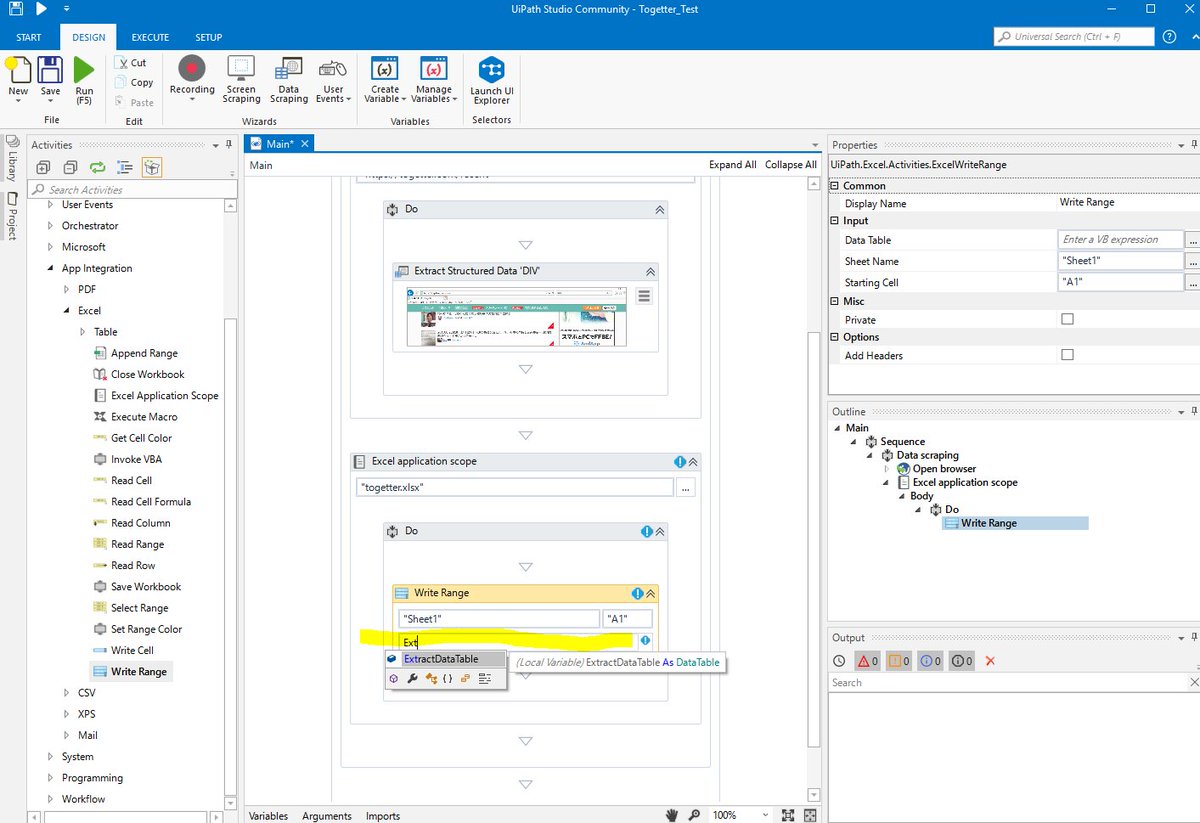
Task: Clear the Output panel with red X
Action: tap(990, 661)
